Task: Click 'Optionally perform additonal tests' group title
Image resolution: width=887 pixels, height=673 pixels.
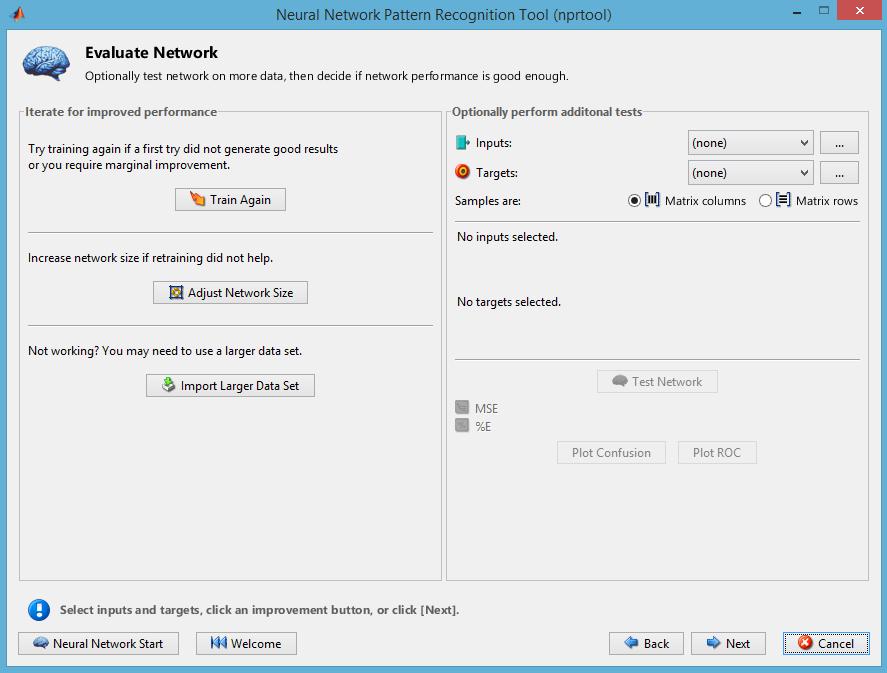Action: tap(547, 112)
